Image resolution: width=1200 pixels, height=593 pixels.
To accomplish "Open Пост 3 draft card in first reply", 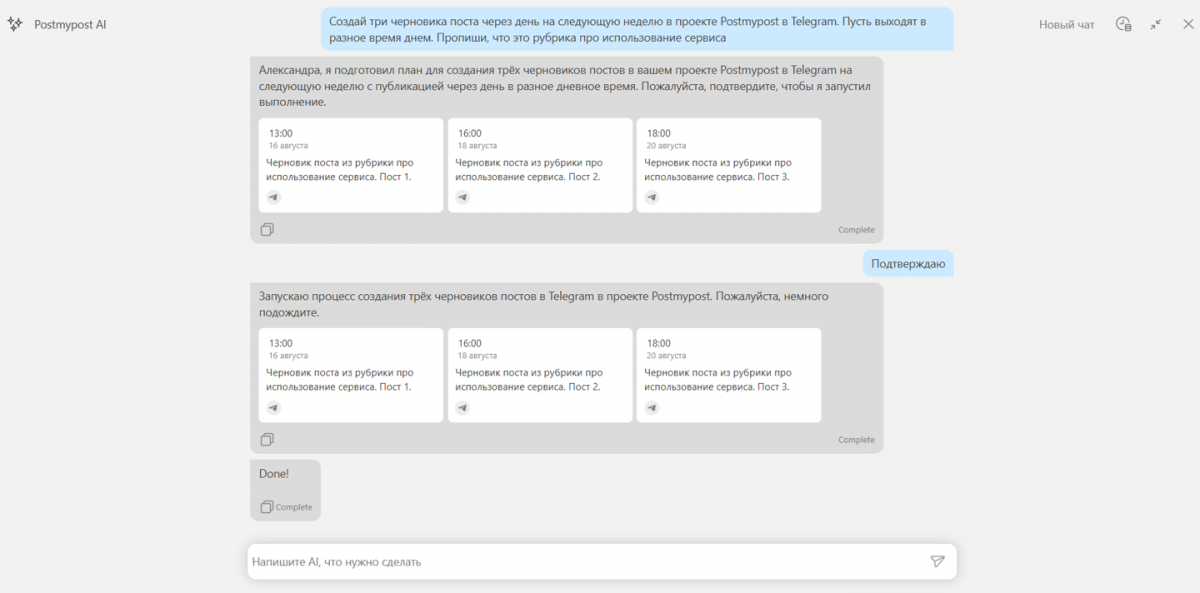I will 728,166.
